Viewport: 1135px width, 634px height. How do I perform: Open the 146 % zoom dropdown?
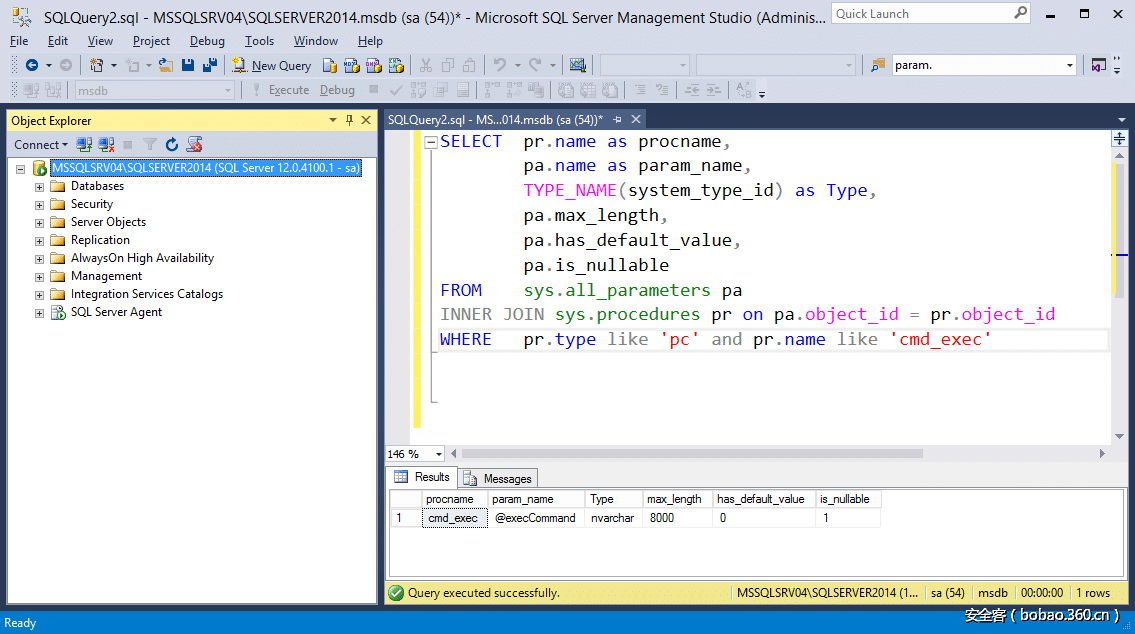436,454
